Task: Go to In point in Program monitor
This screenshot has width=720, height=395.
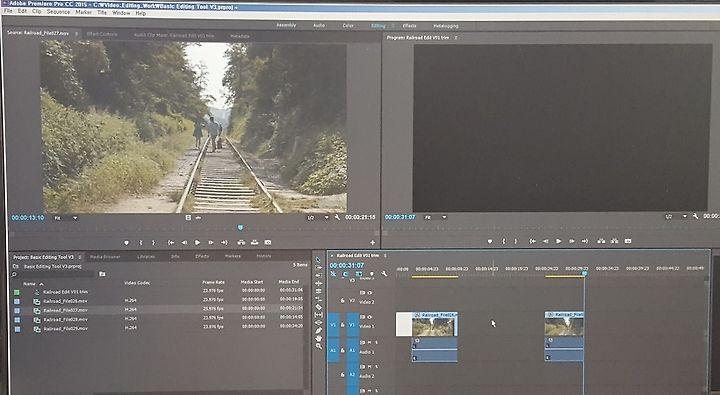Action: pyautogui.click(x=533, y=241)
